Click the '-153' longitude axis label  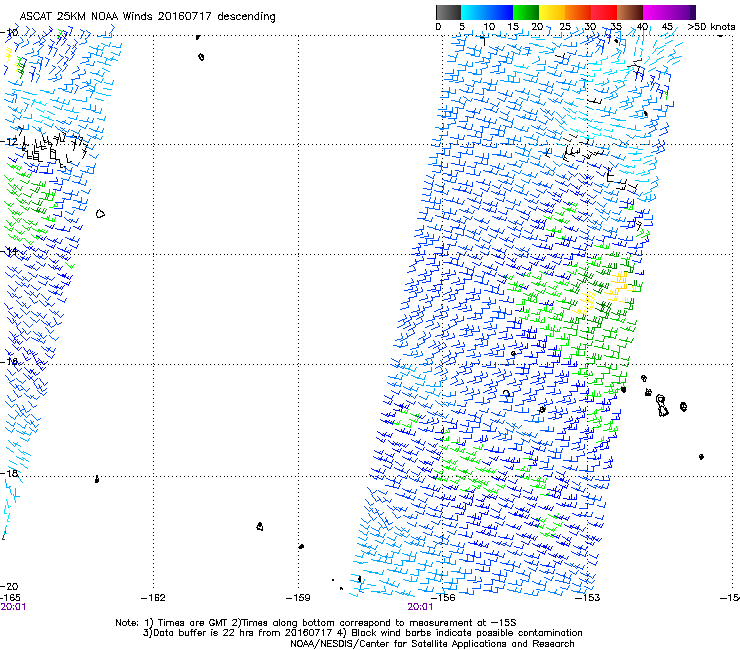588,598
